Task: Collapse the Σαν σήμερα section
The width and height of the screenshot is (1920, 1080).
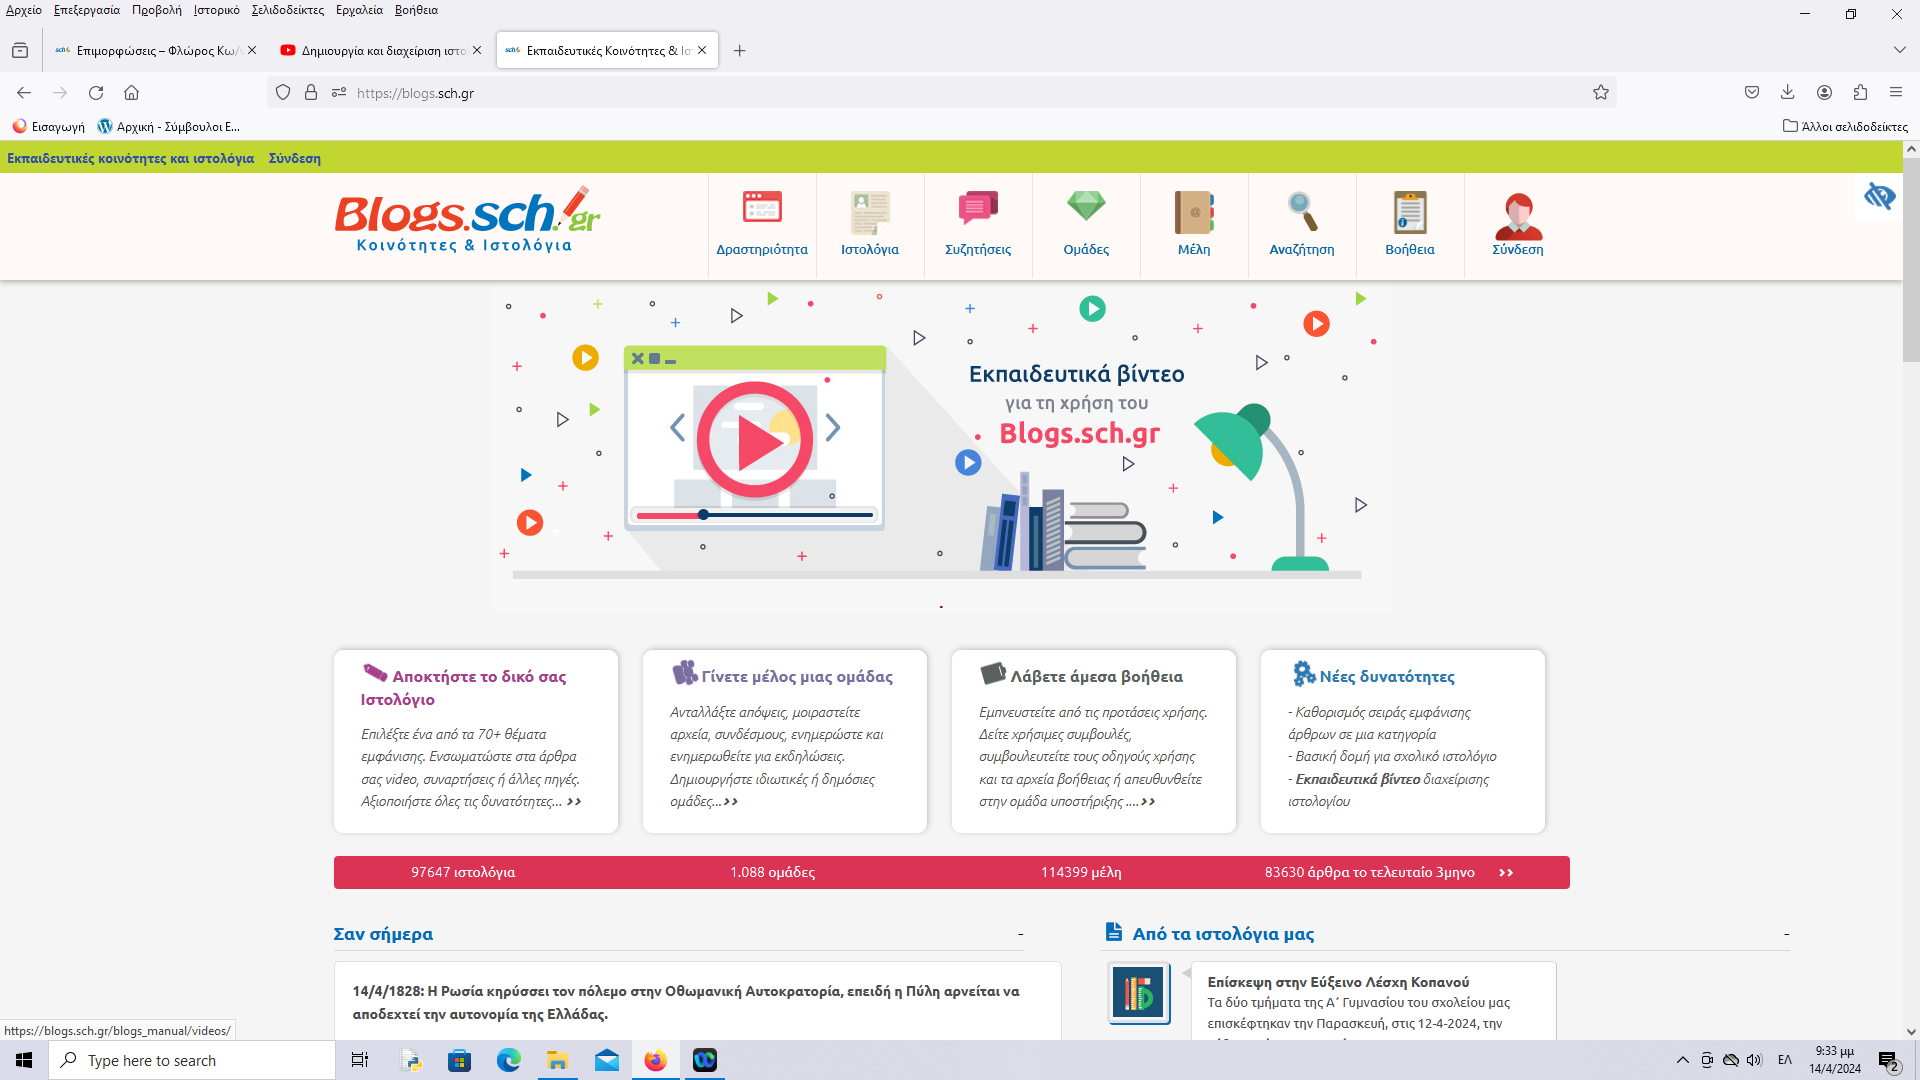Action: [x=1020, y=935]
